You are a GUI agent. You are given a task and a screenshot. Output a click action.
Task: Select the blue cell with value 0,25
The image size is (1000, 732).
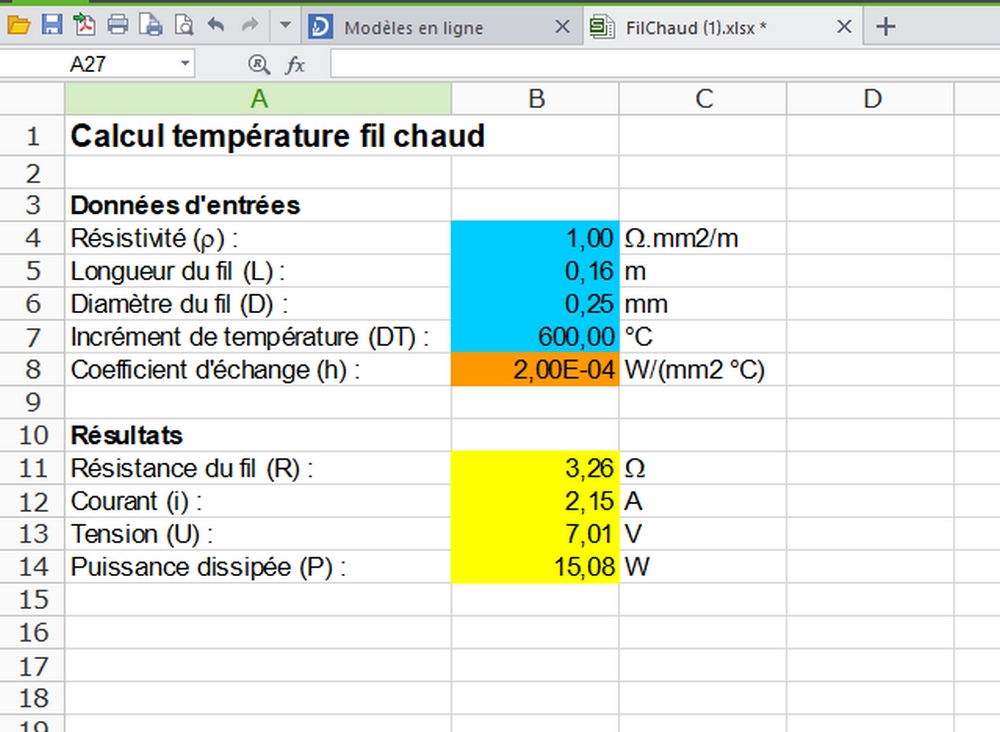click(535, 304)
